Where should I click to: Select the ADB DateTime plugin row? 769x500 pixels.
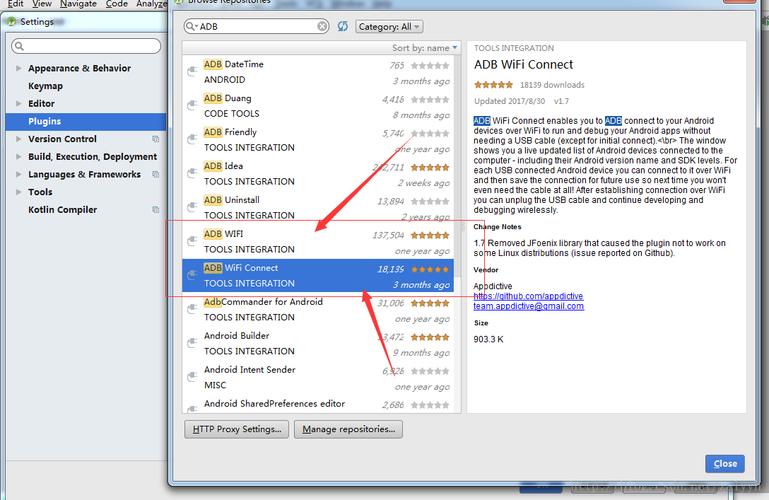[318, 72]
